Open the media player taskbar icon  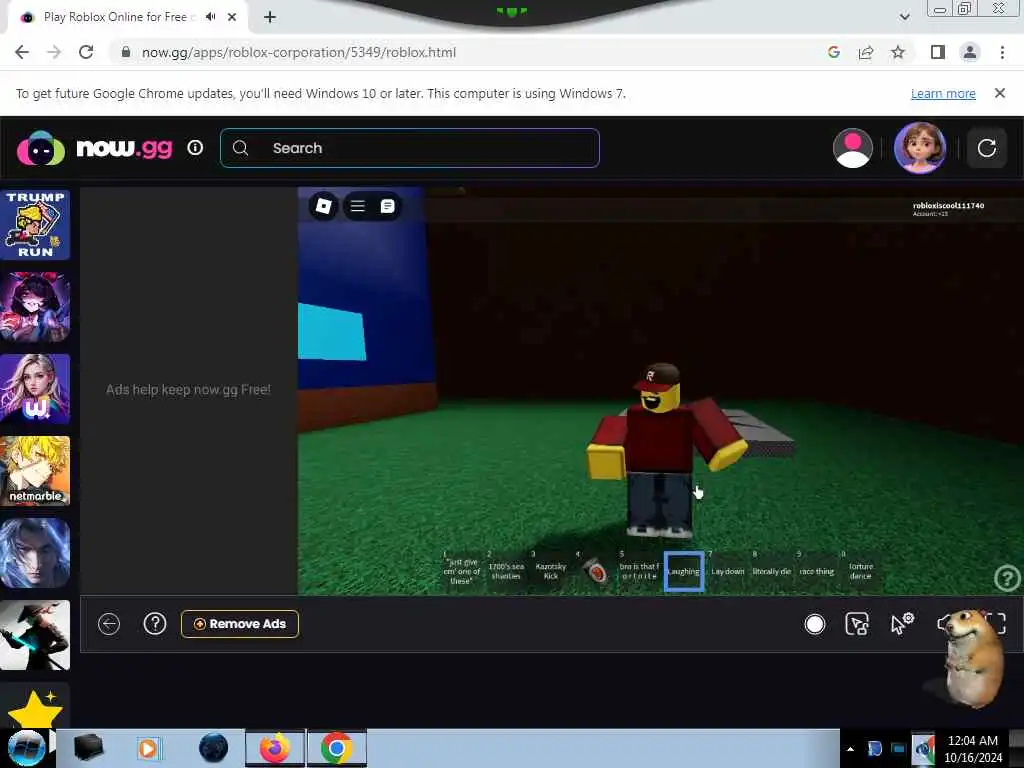[x=148, y=748]
